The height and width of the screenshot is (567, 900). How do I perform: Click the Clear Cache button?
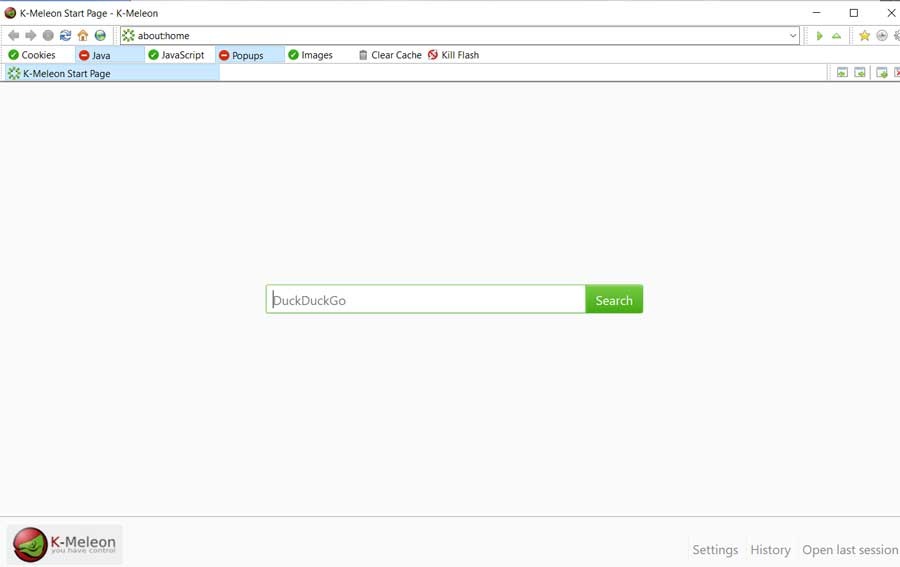(x=390, y=55)
